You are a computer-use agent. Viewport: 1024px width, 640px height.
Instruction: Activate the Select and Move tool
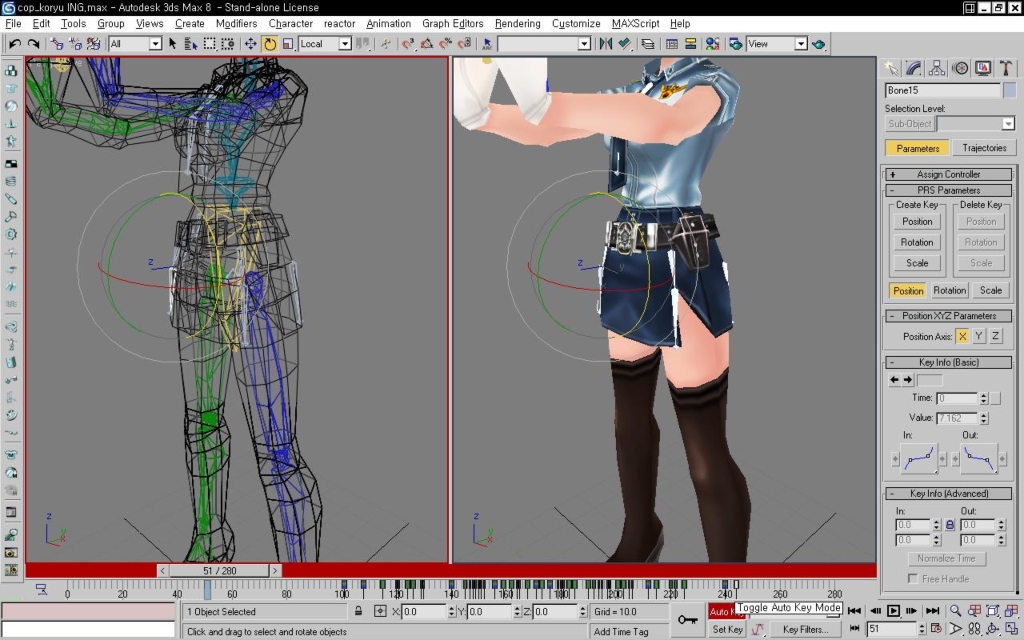click(x=250, y=44)
